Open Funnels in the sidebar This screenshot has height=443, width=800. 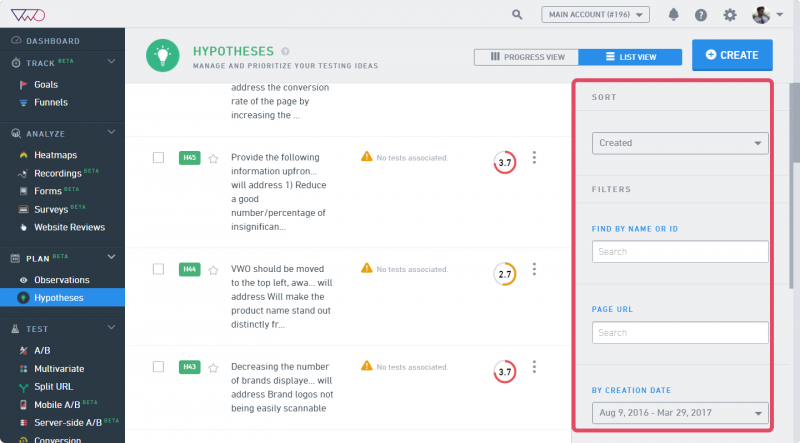tap(51, 103)
